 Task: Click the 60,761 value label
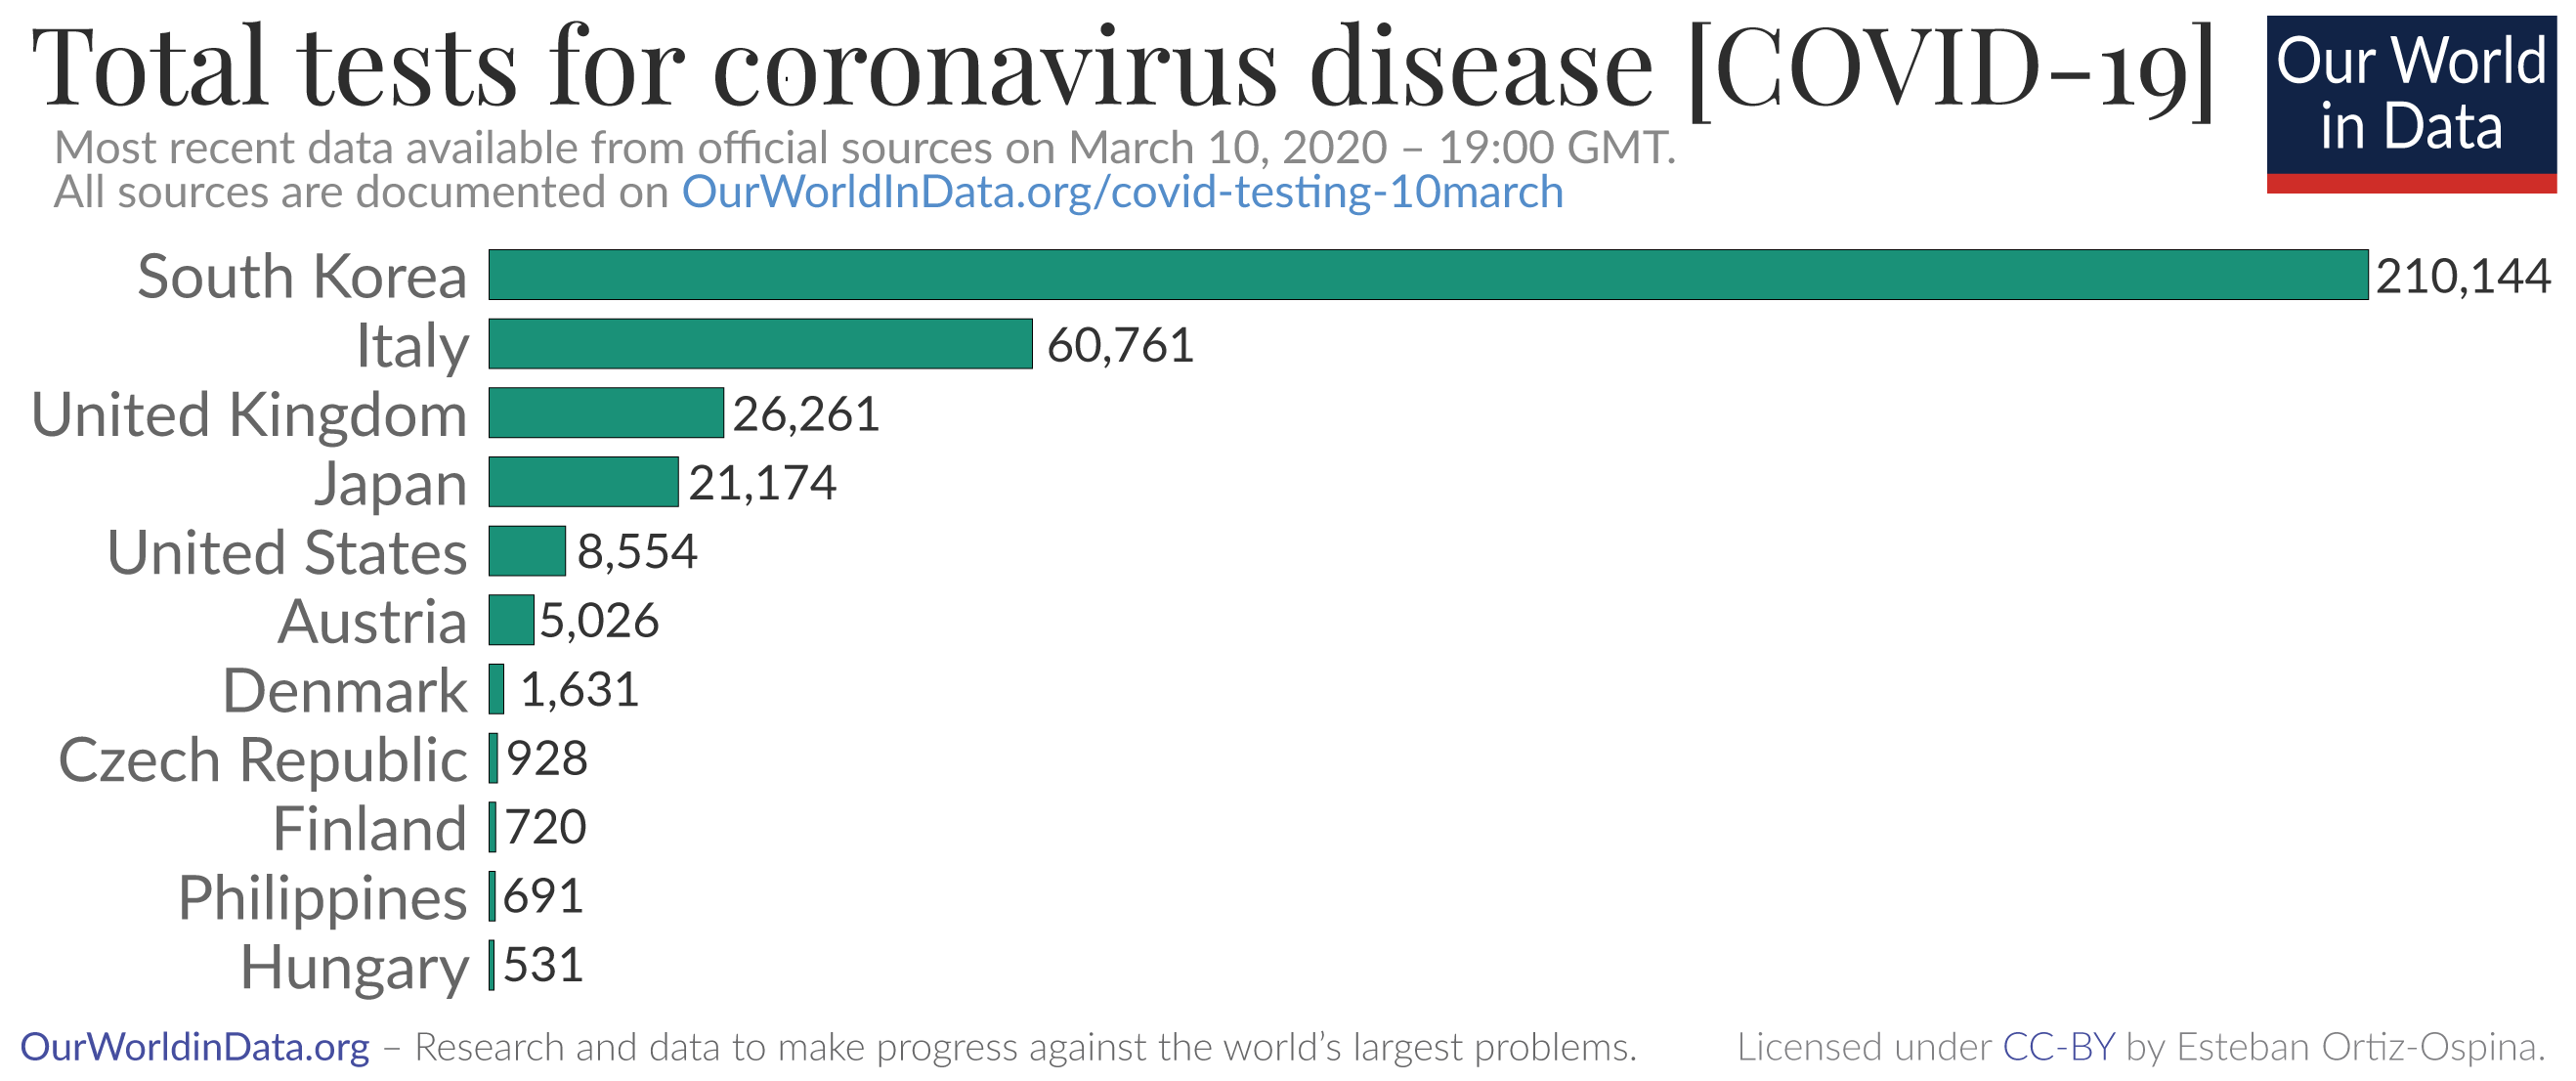(x=1120, y=346)
